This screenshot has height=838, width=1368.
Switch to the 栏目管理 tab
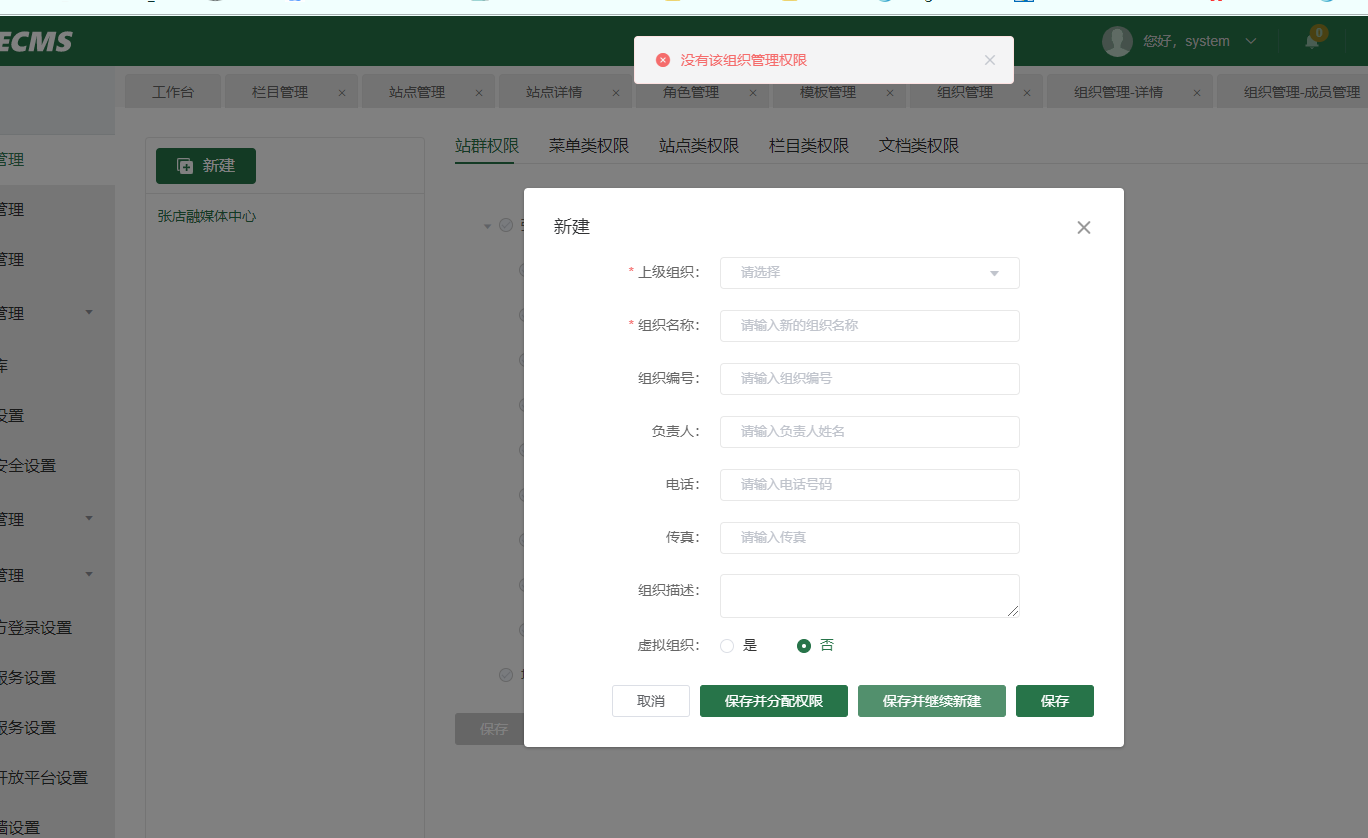280,92
